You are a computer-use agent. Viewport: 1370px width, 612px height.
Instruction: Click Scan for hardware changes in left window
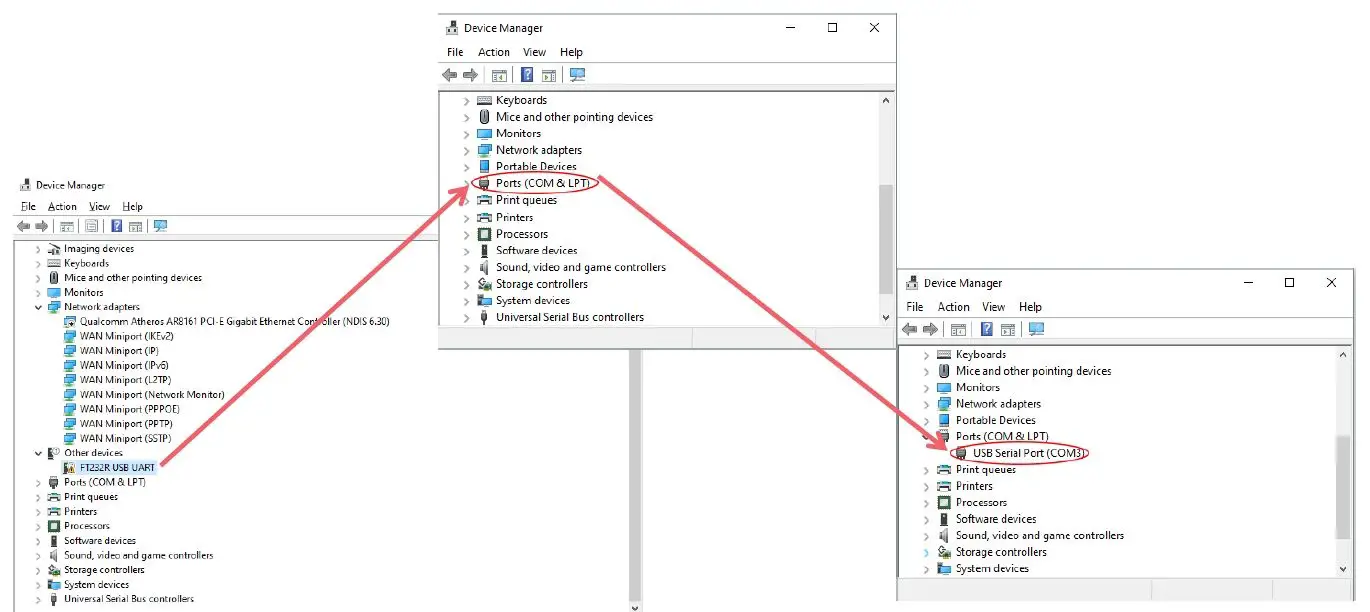coord(160,226)
